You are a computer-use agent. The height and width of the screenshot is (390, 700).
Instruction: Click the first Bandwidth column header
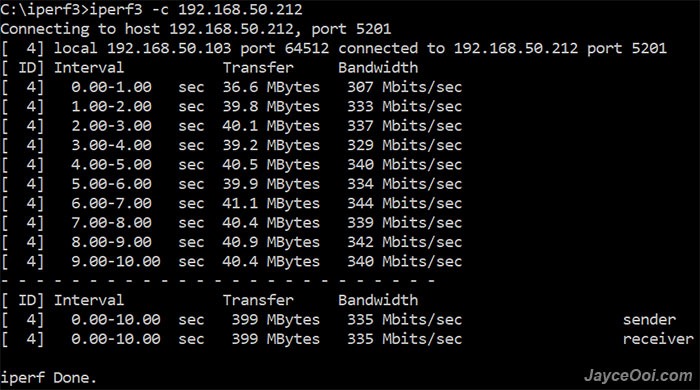[378, 67]
